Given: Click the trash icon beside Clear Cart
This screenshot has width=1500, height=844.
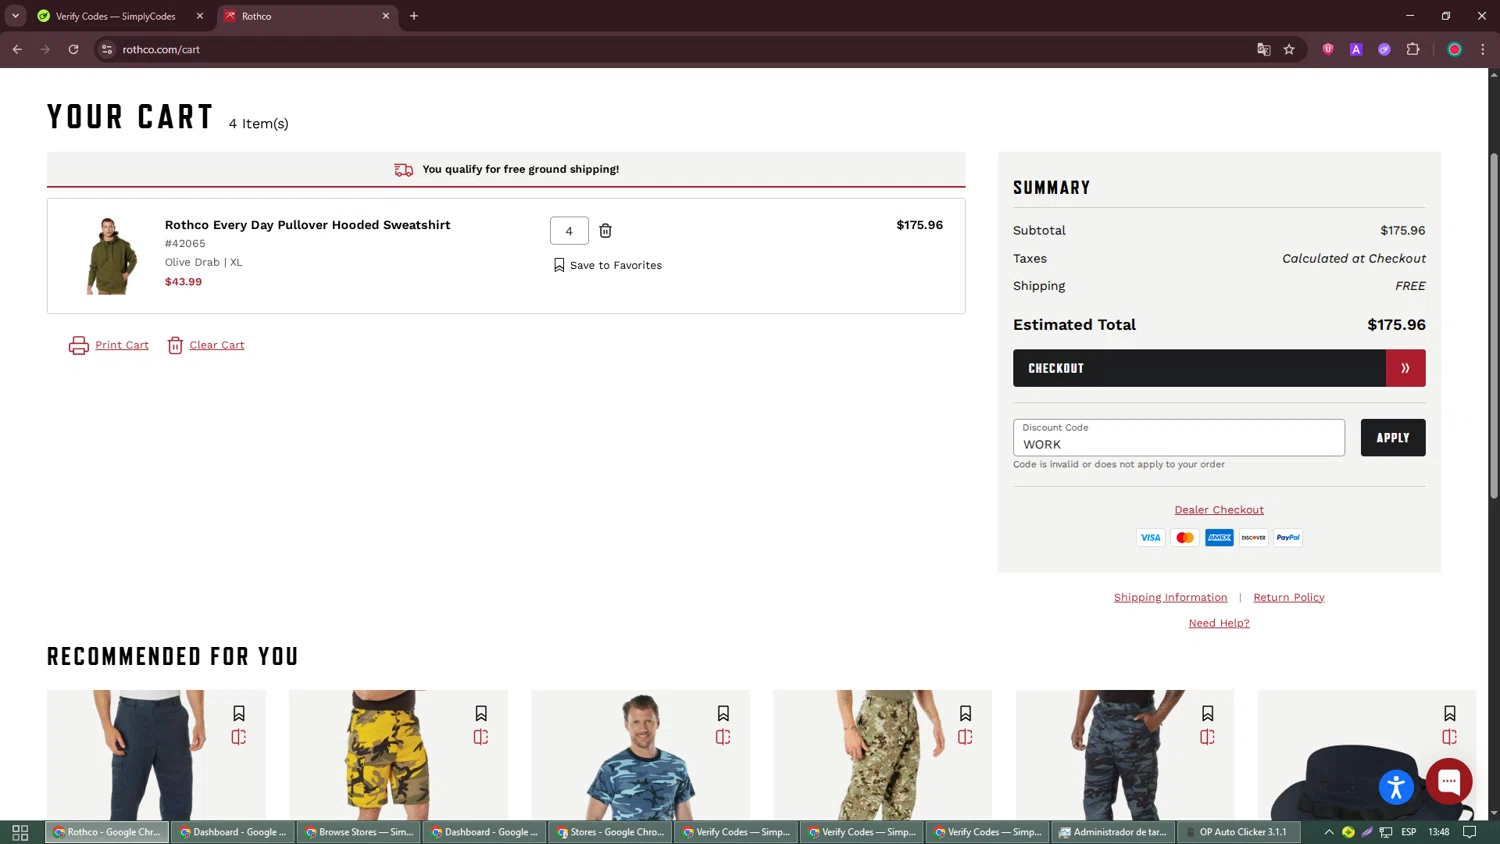Looking at the screenshot, I should tap(175, 345).
